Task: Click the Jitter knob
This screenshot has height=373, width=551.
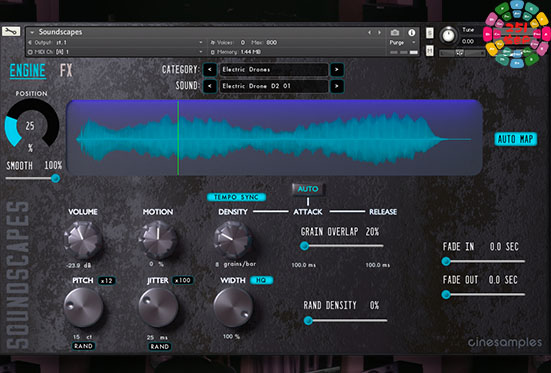Action: (158, 307)
